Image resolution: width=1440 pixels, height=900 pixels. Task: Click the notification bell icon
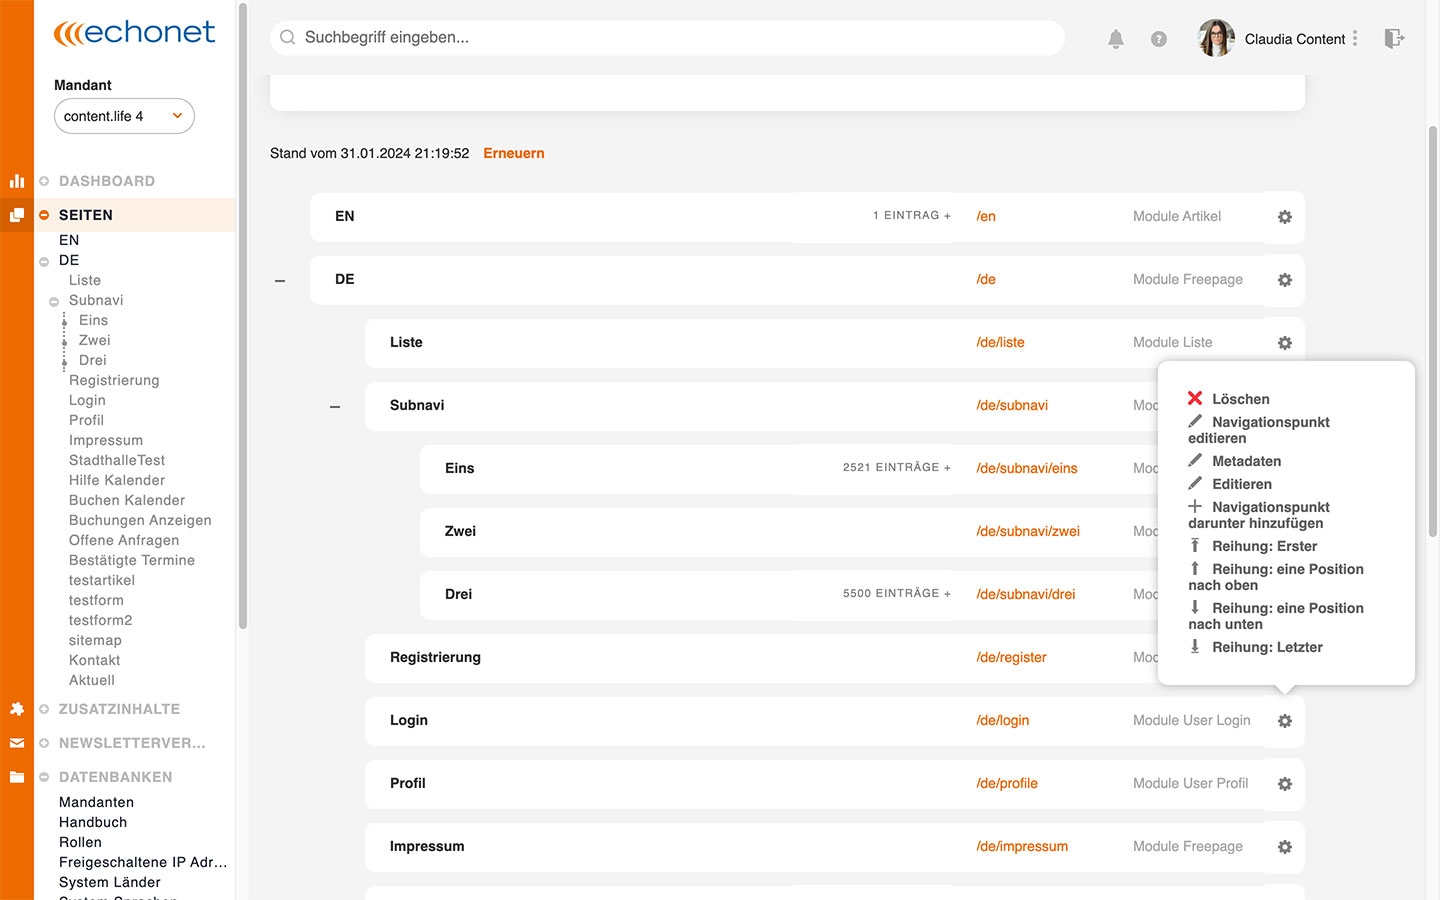(1116, 39)
